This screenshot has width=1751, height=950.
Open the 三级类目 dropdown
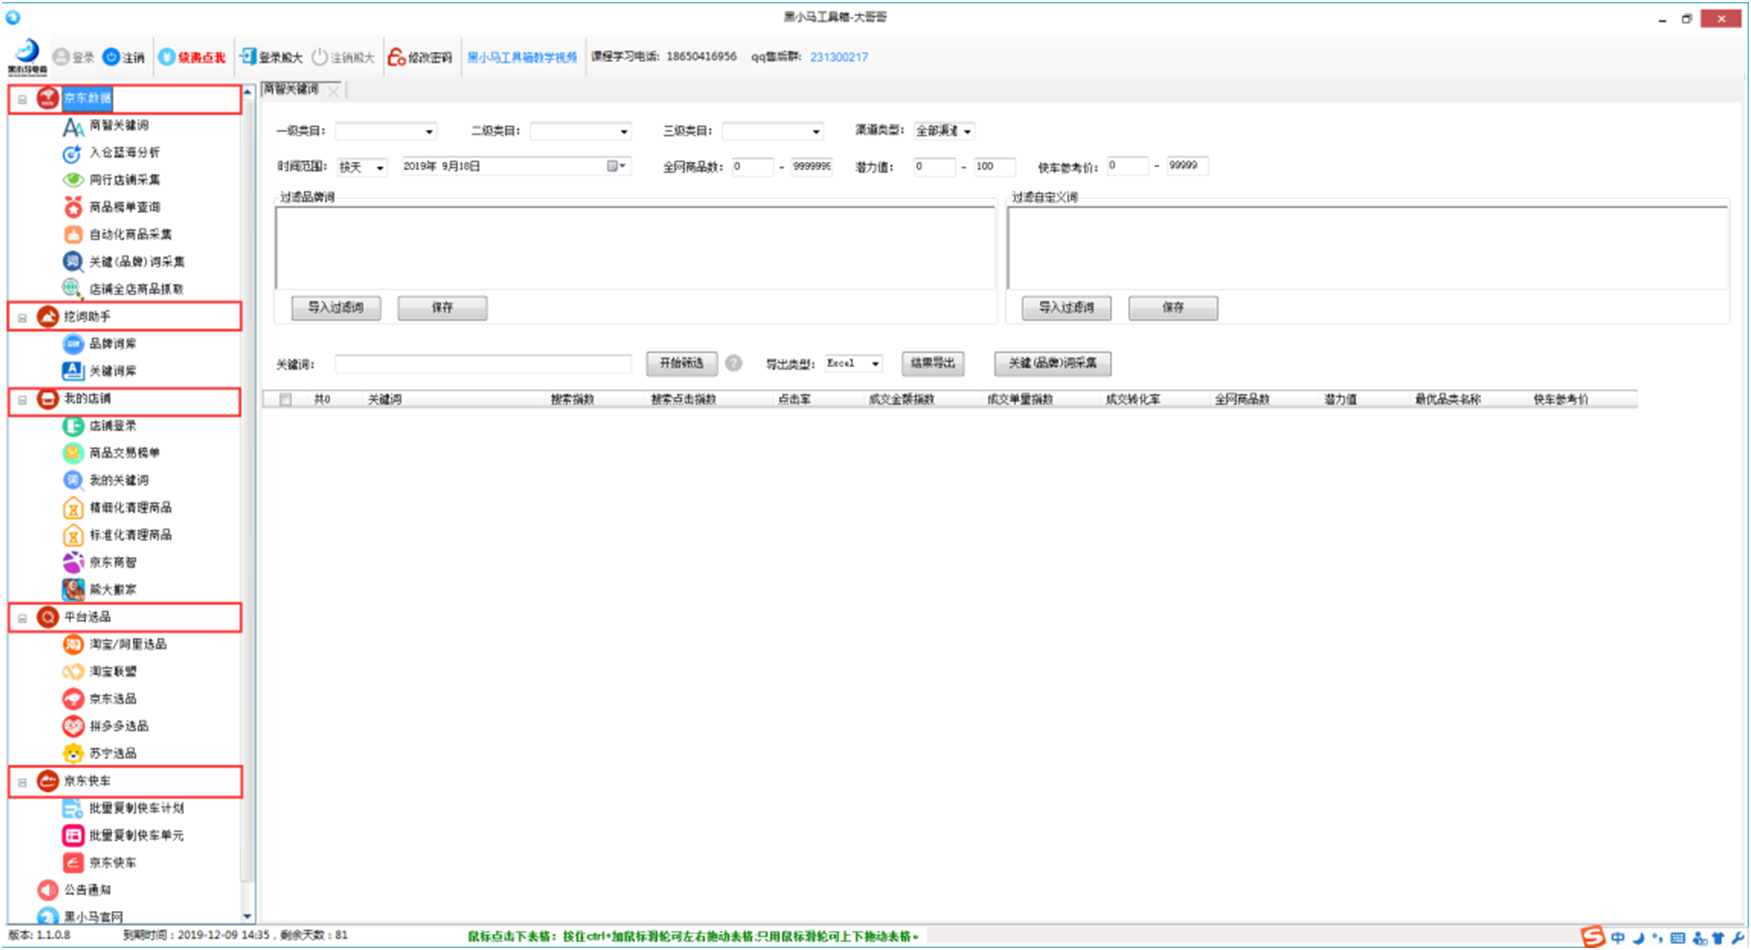pyautogui.click(x=816, y=131)
